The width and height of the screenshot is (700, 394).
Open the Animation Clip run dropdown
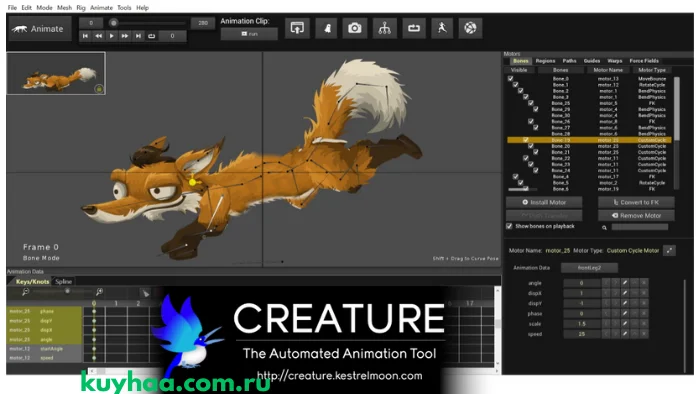(x=249, y=34)
